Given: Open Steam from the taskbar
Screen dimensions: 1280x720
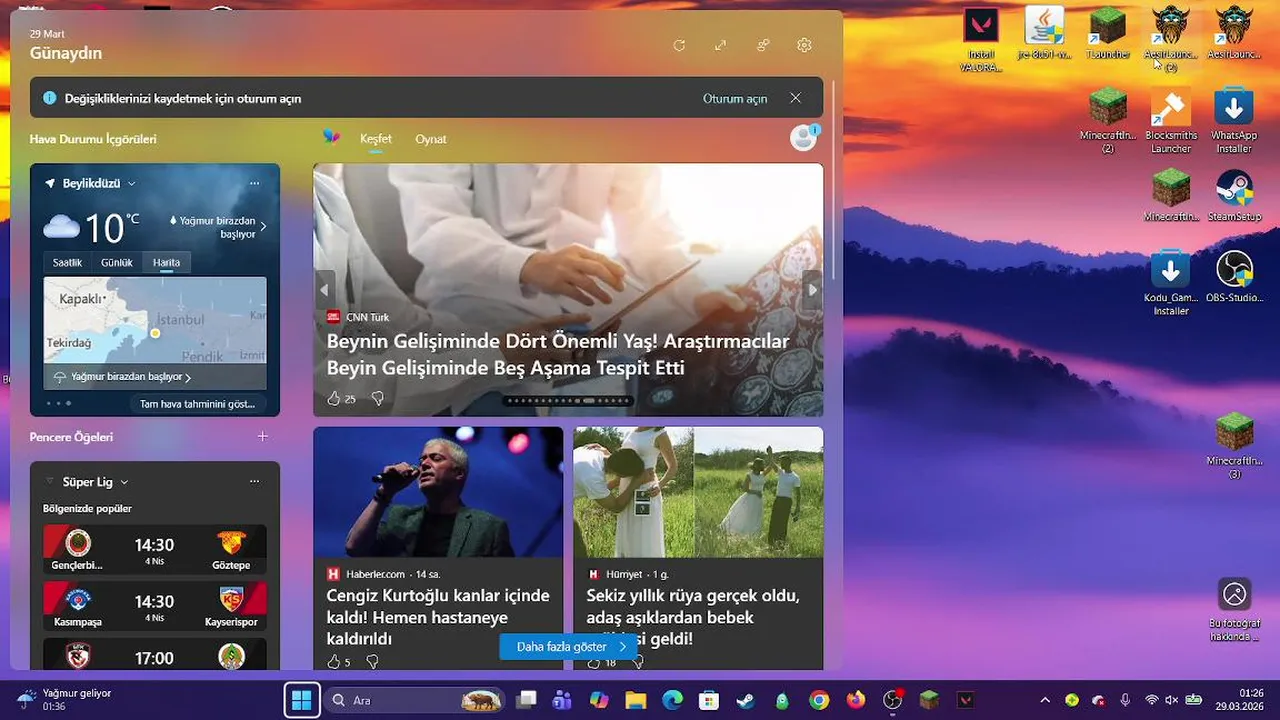Looking at the screenshot, I should [746, 700].
